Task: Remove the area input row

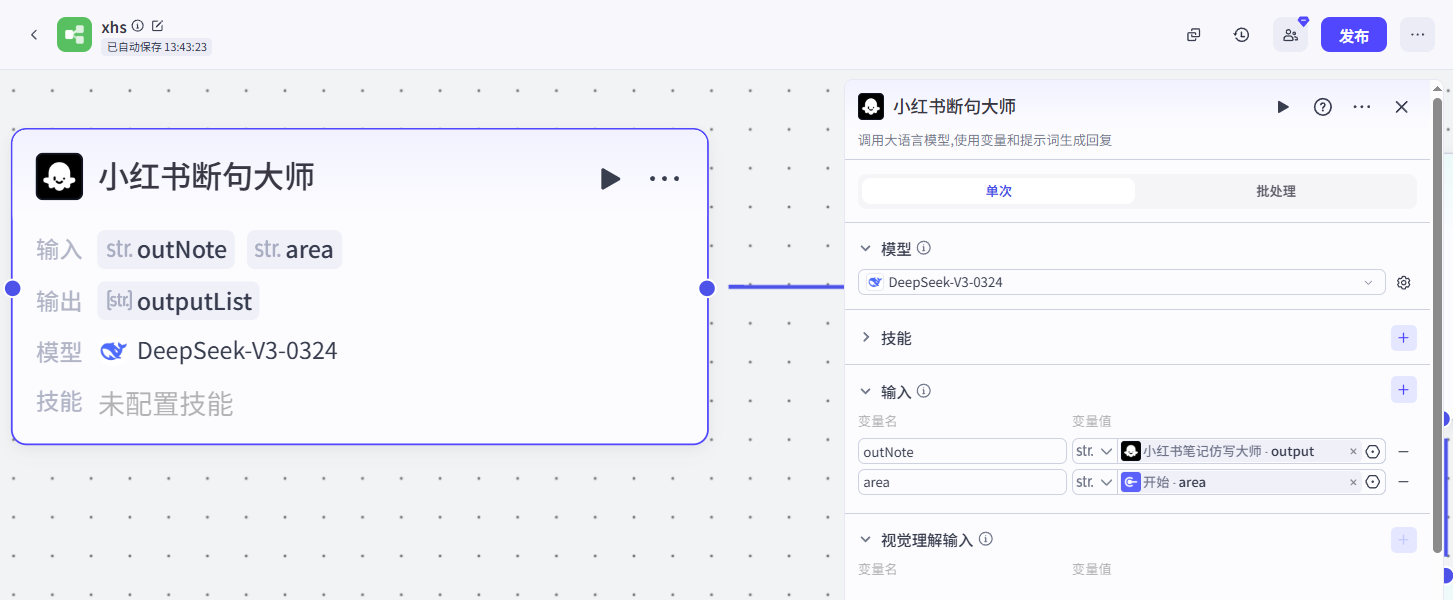Action: [x=1403, y=482]
